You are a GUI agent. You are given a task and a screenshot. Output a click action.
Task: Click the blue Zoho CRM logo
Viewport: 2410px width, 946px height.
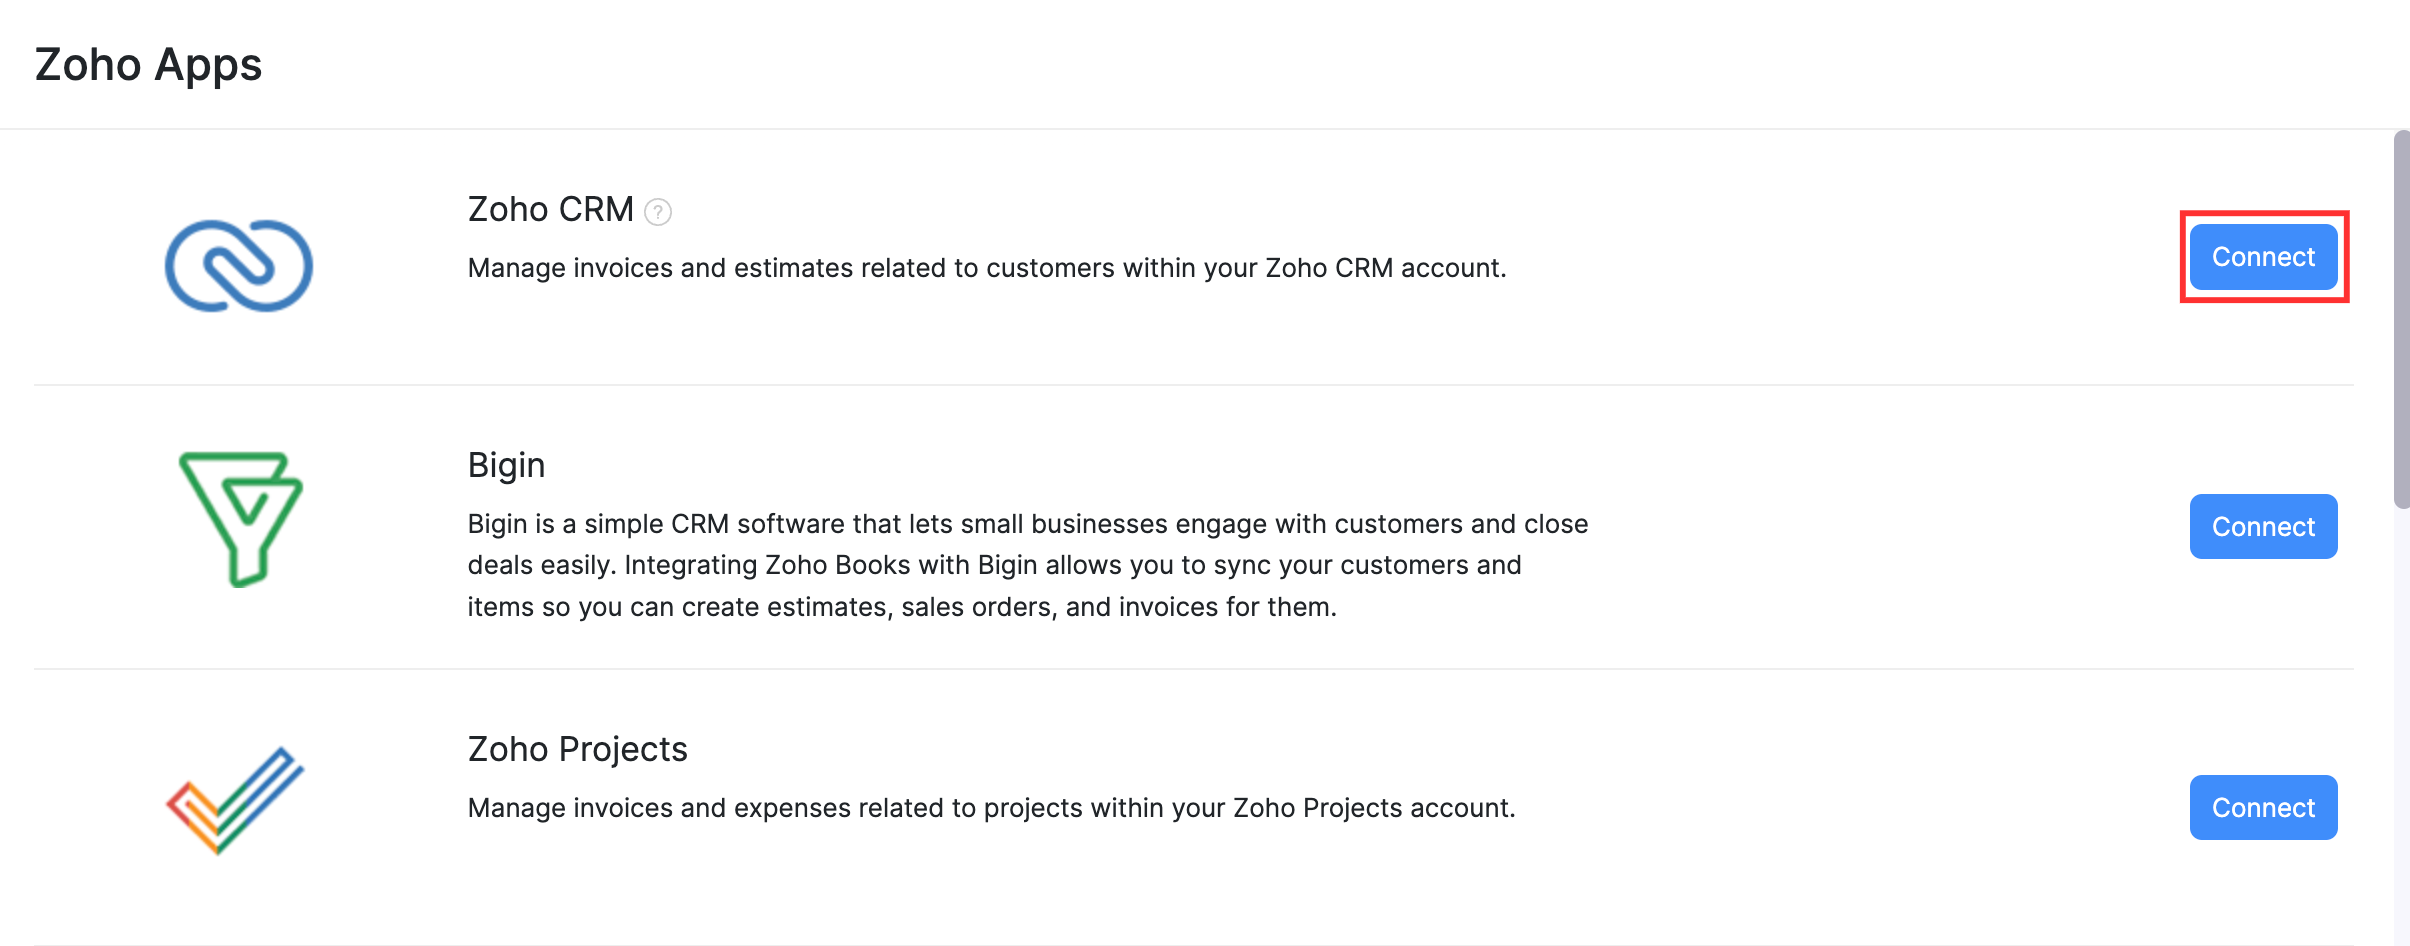(240, 262)
